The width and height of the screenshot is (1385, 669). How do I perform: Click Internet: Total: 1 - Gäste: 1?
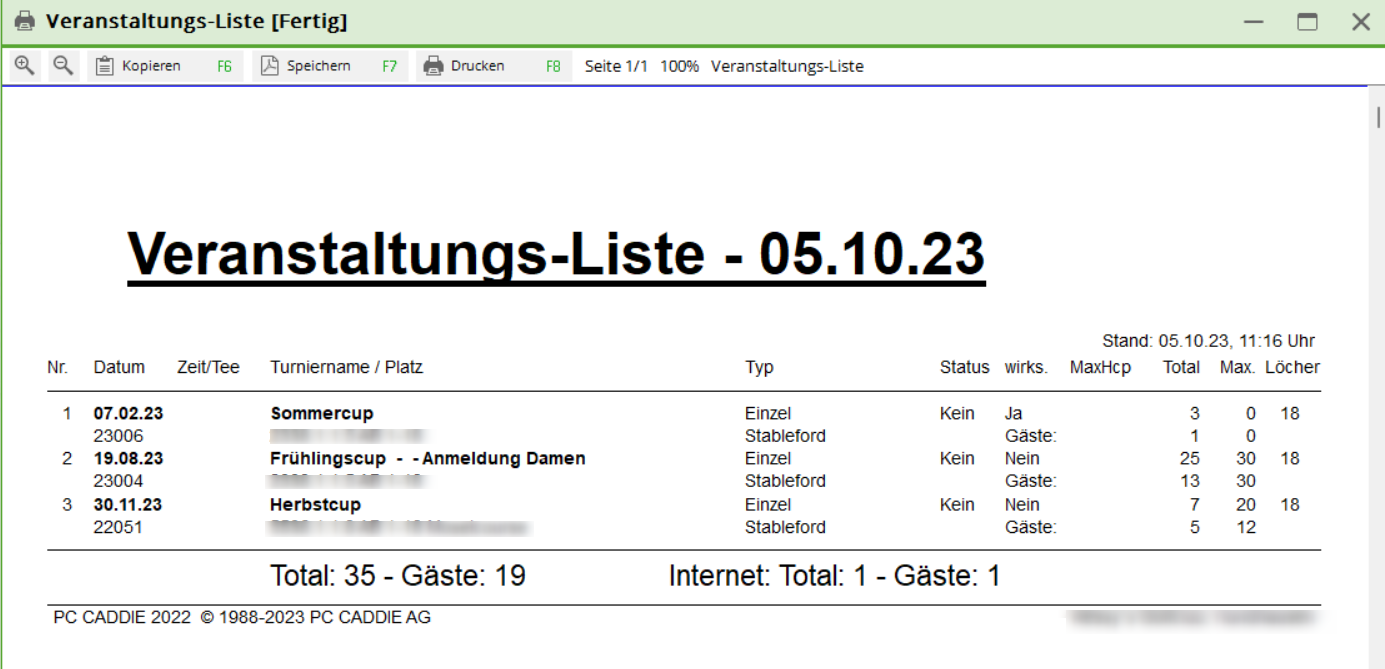tap(835, 576)
